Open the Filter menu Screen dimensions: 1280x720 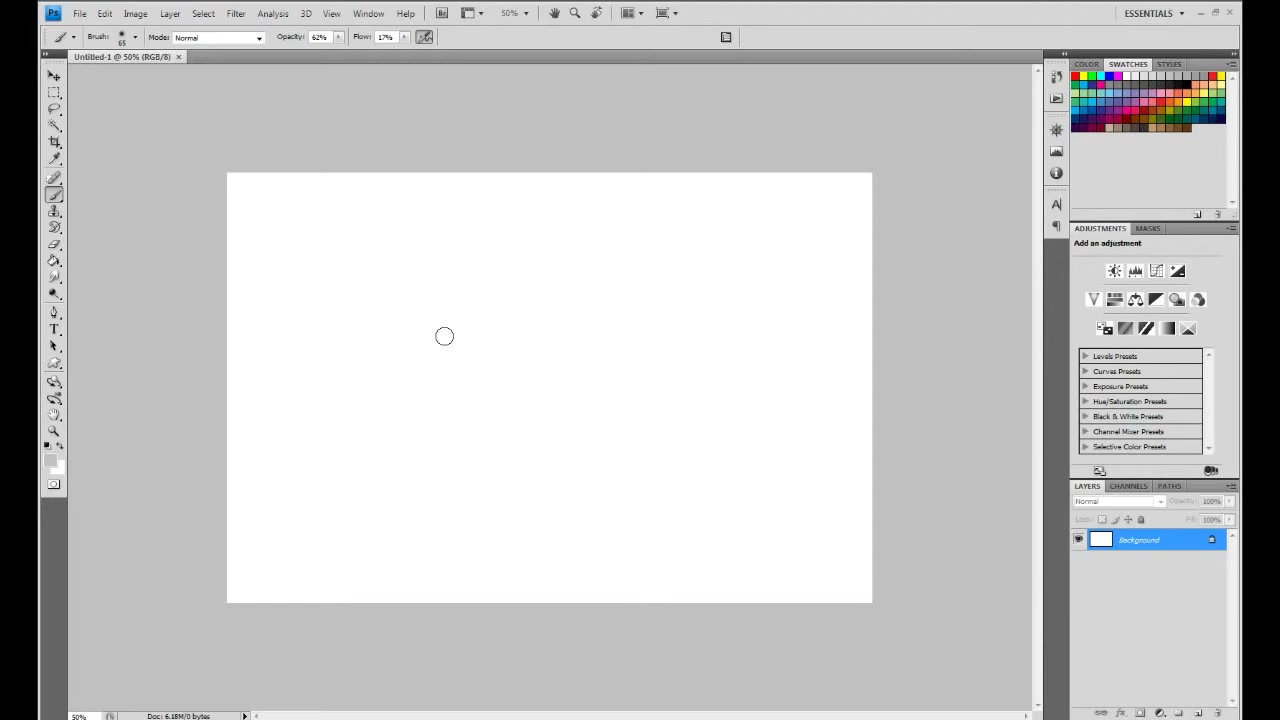point(236,14)
